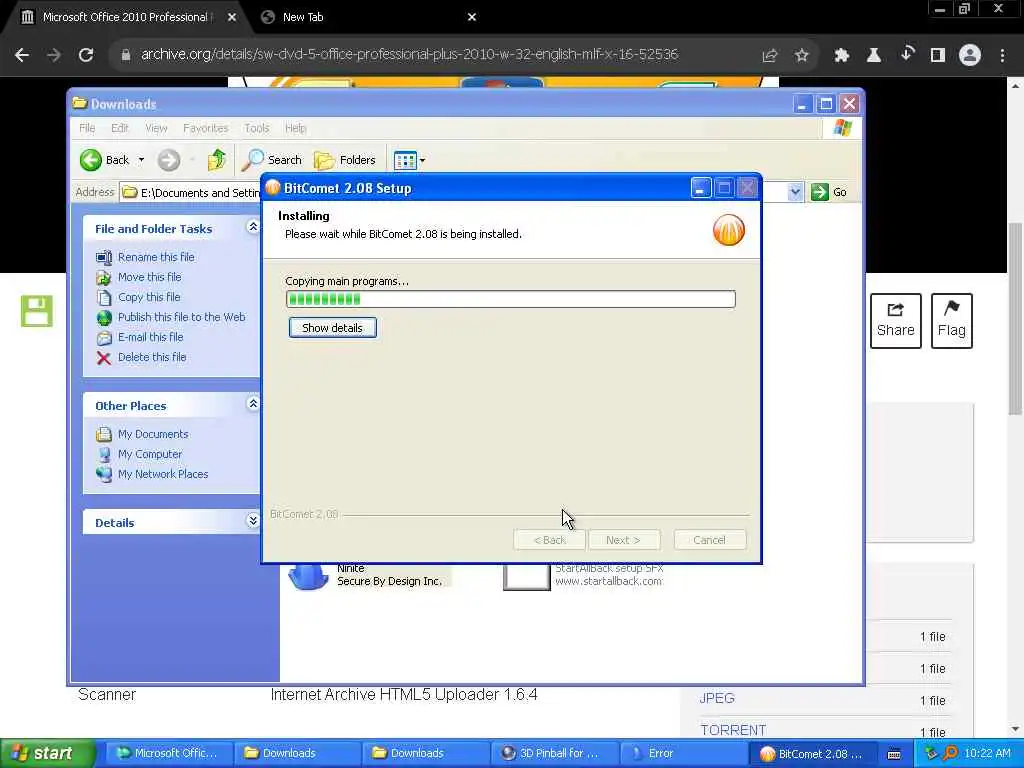Viewport: 1024px width, 768px height.
Task: Click Cancel in BitComet Setup
Action: point(709,540)
